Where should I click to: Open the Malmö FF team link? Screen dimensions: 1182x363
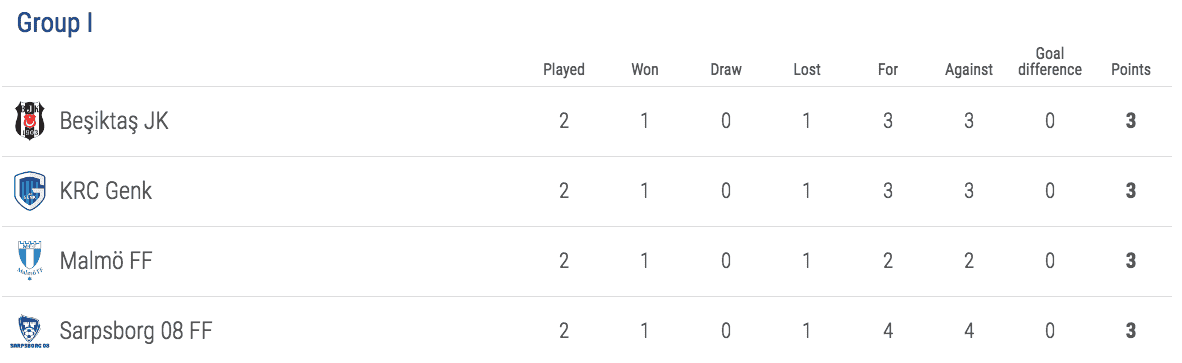[x=106, y=261]
